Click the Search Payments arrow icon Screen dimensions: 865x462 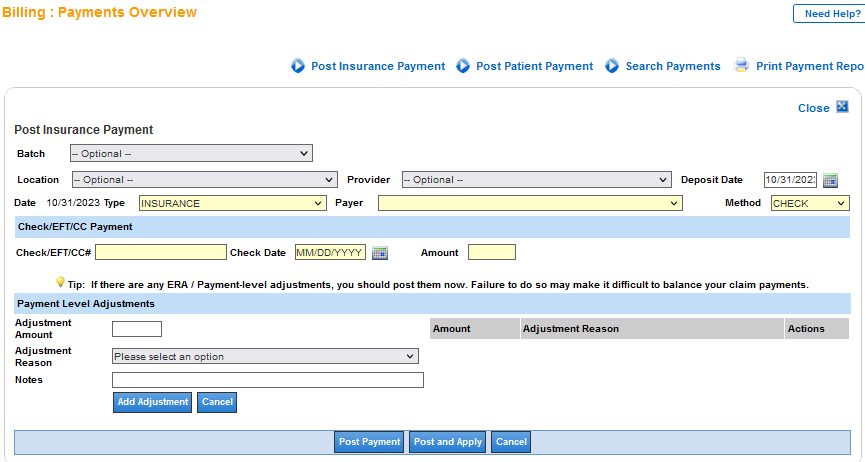point(612,66)
